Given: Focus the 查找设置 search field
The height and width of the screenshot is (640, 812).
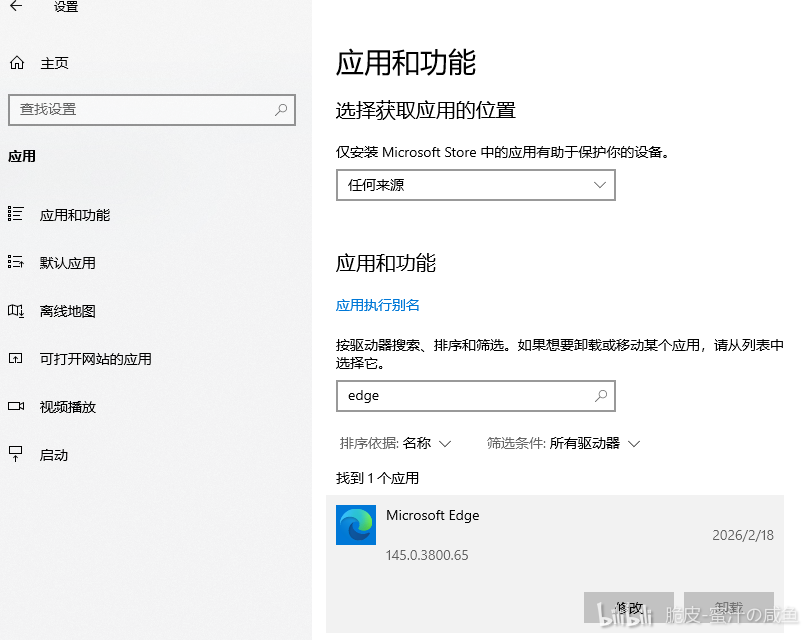Looking at the screenshot, I should [152, 110].
